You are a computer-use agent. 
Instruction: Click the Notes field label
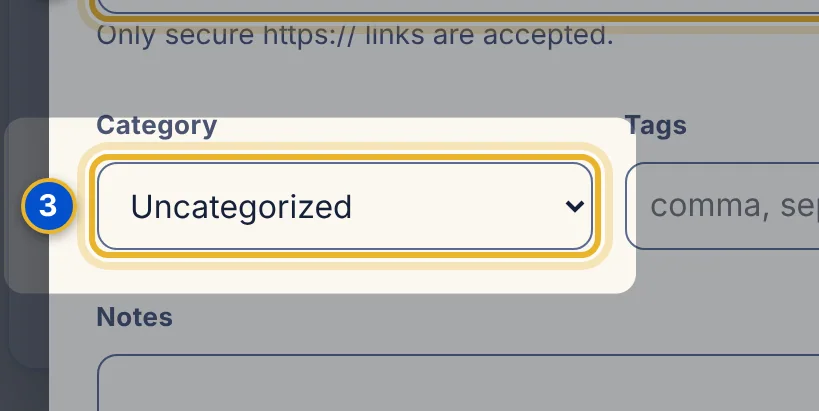pyautogui.click(x=135, y=316)
